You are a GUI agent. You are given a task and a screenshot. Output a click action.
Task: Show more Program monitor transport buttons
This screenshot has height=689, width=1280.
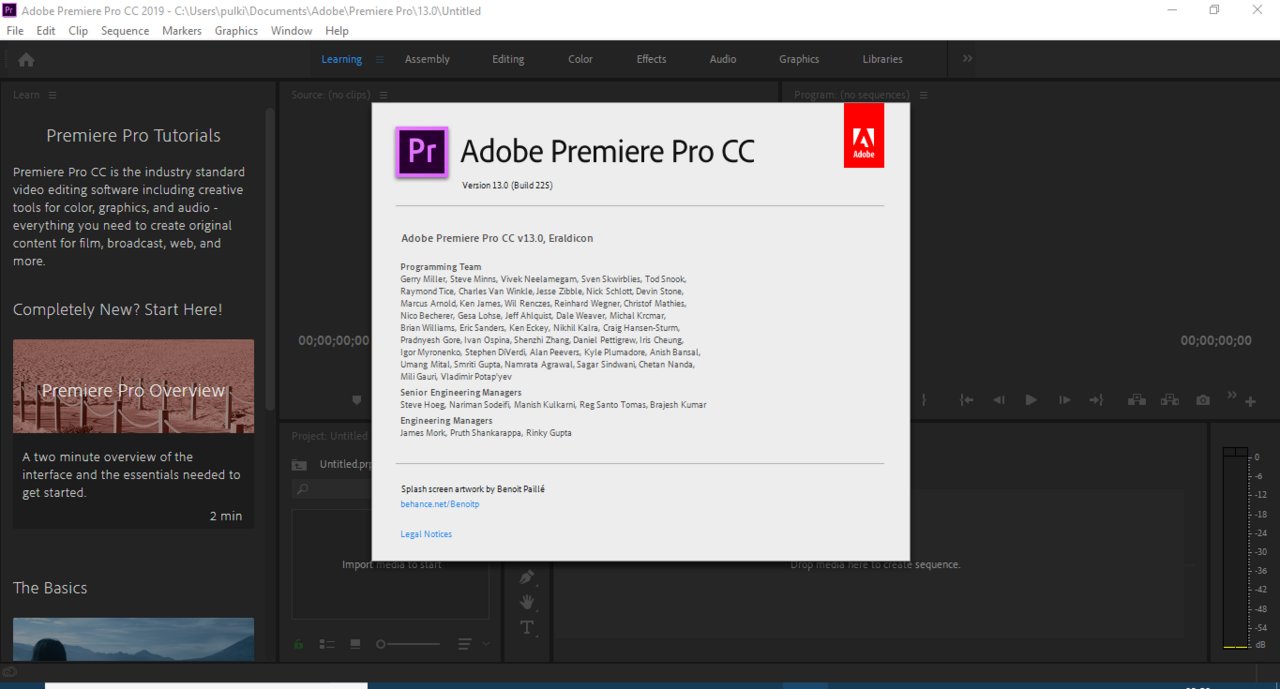pyautogui.click(x=1232, y=394)
